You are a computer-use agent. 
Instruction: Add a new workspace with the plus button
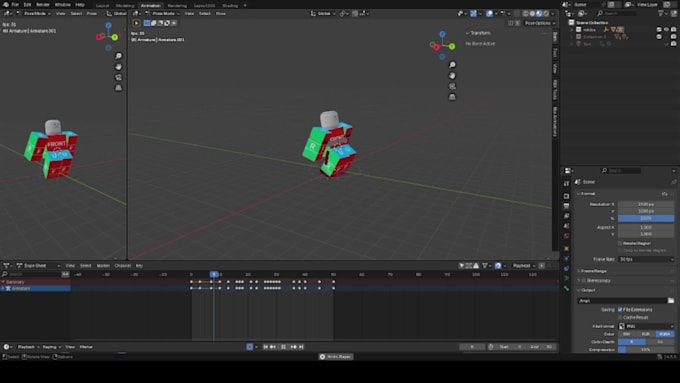click(245, 6)
